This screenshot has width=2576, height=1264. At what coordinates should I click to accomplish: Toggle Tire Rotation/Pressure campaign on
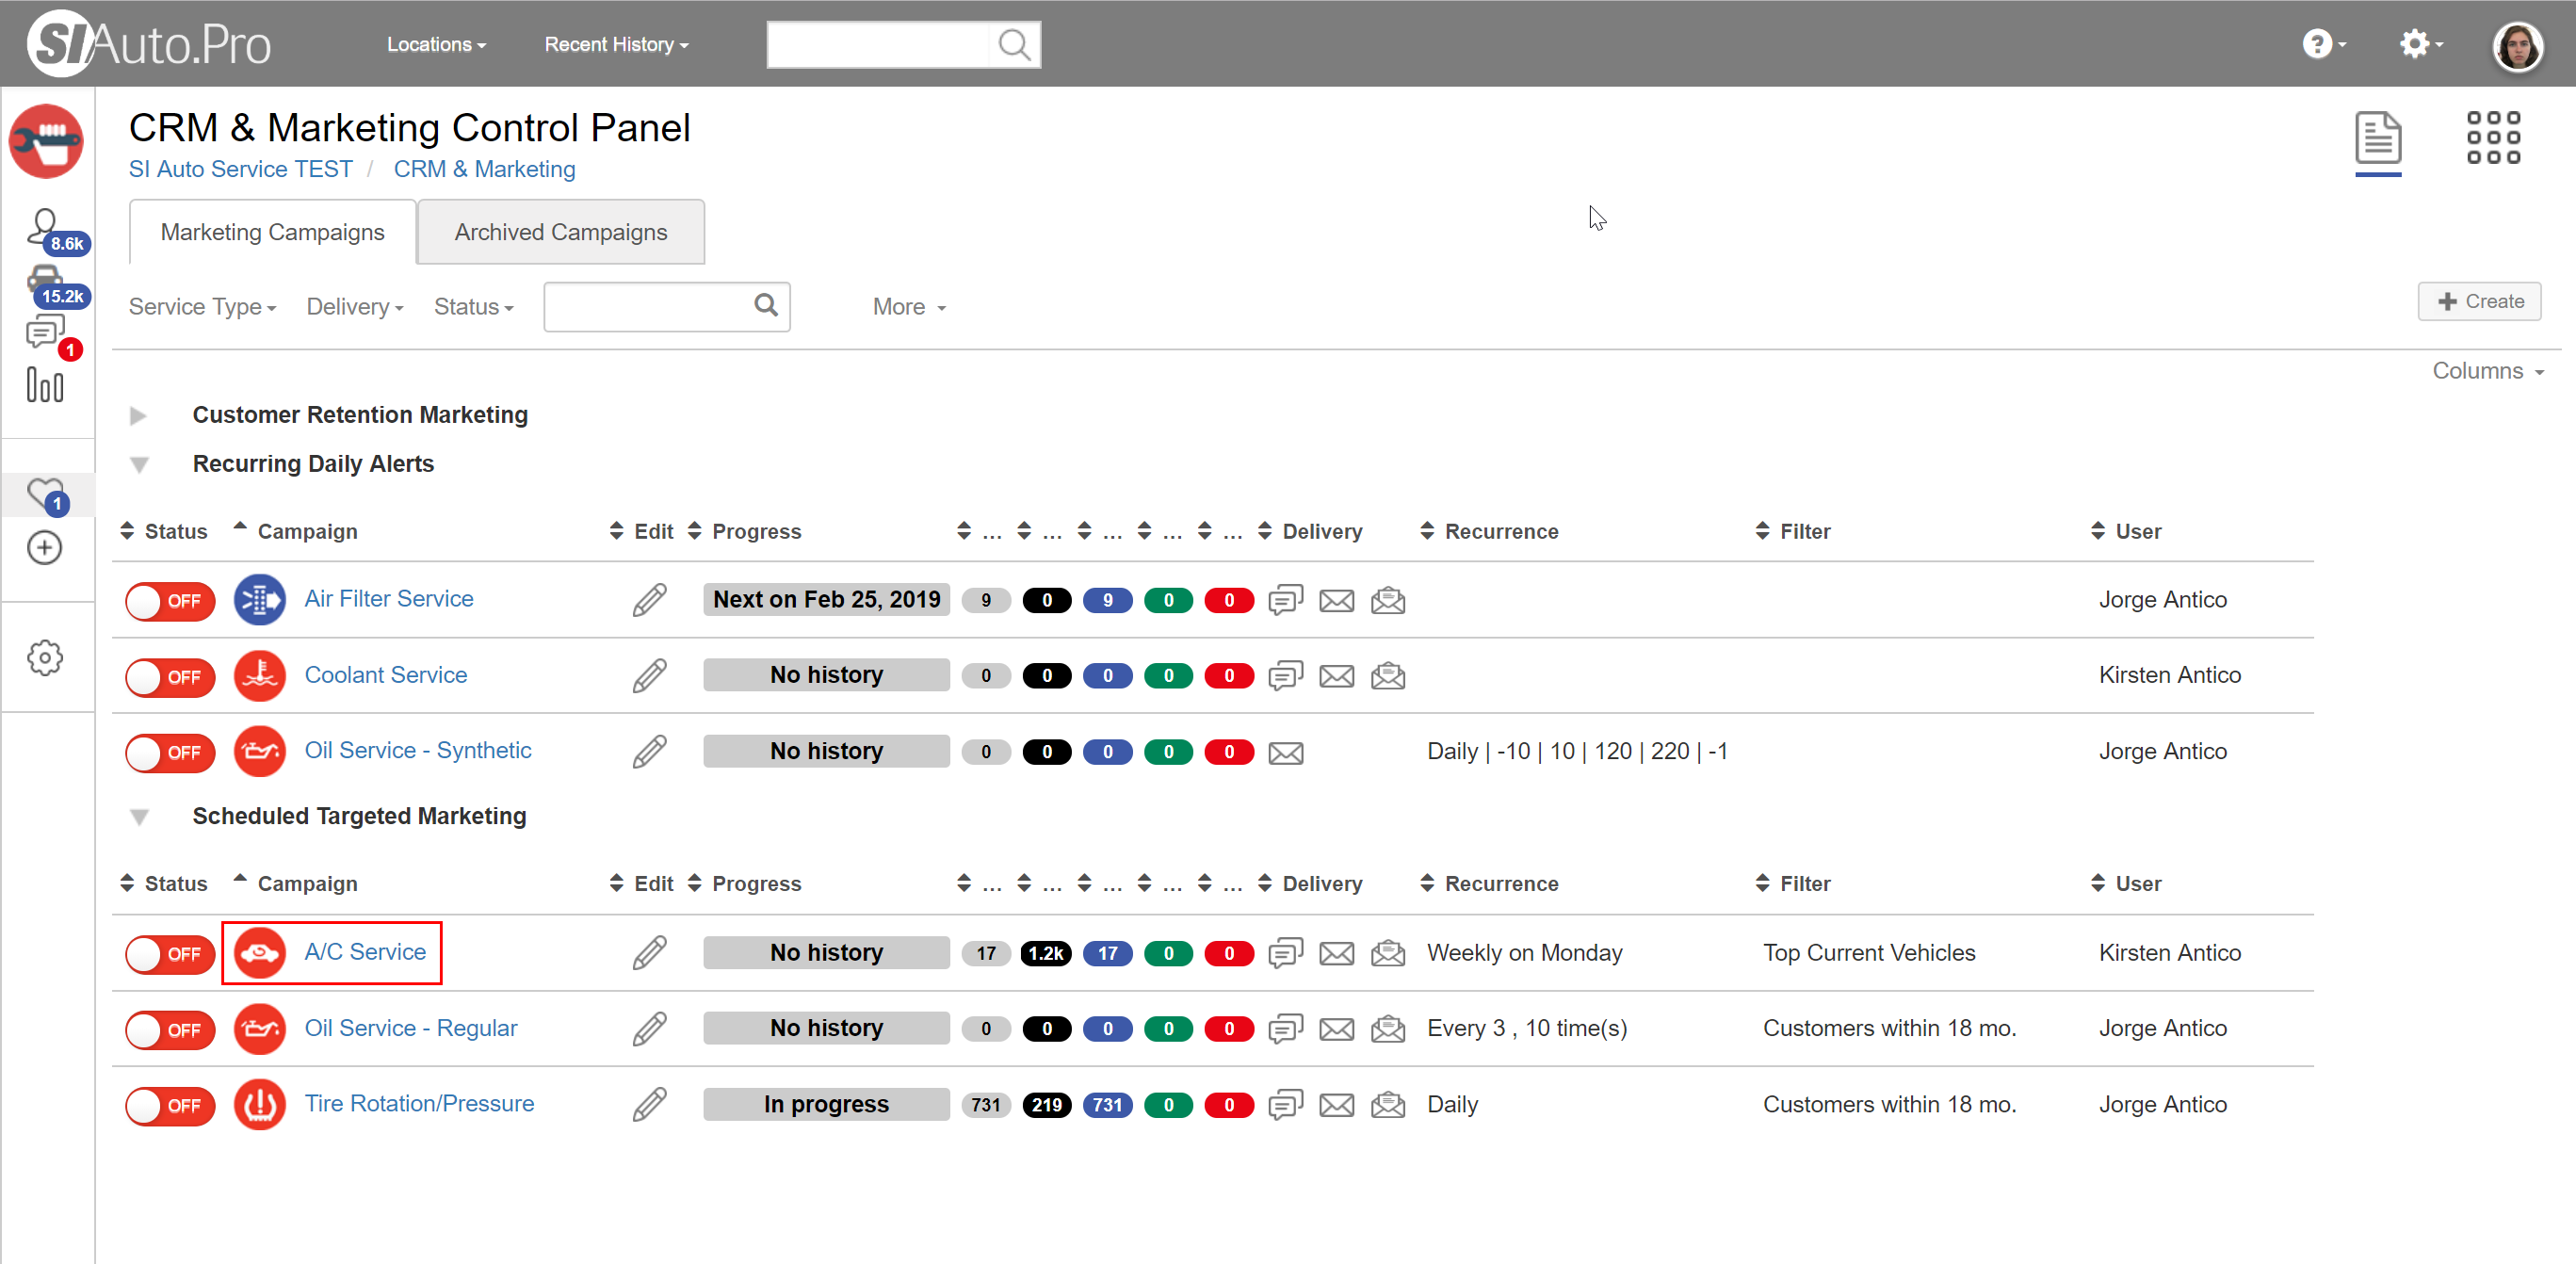click(170, 1105)
